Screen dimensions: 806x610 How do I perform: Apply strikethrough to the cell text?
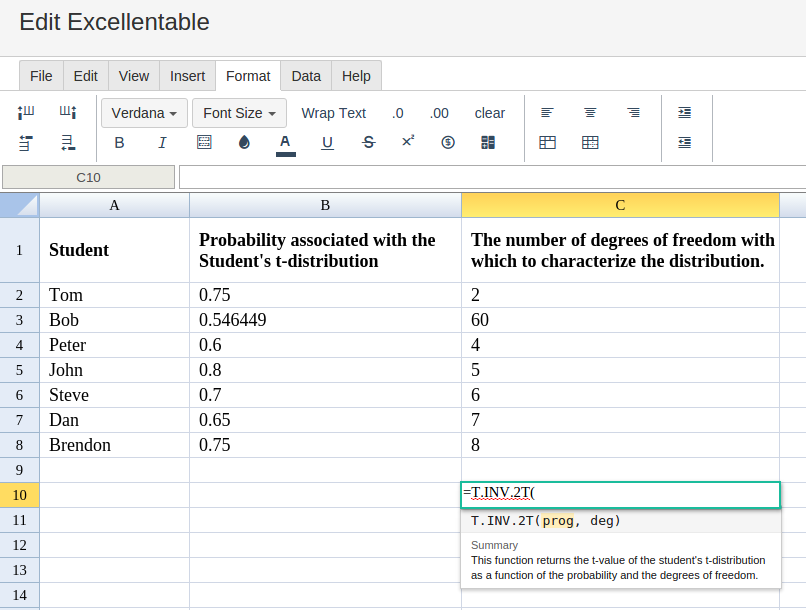coord(368,143)
